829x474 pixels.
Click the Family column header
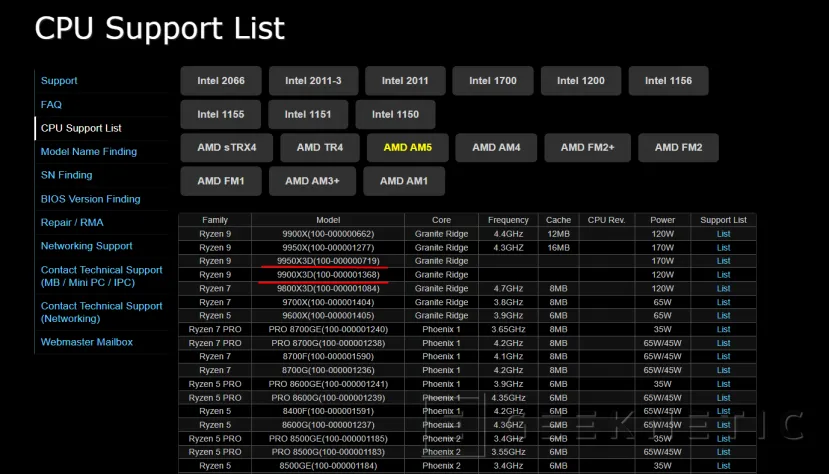[215, 220]
